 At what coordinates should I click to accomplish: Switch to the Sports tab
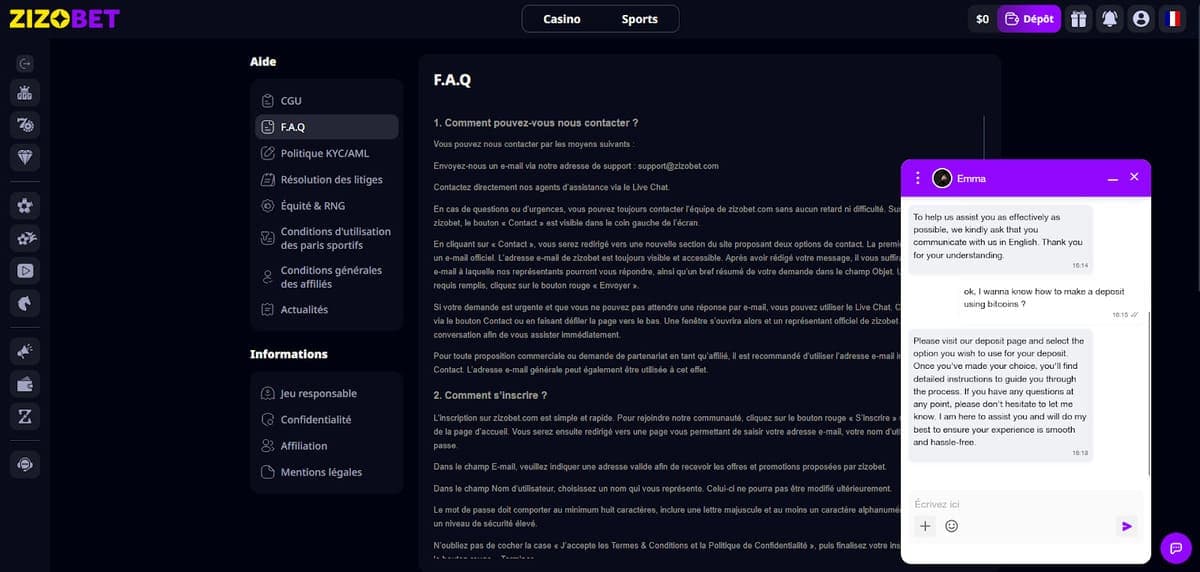pyautogui.click(x=639, y=19)
